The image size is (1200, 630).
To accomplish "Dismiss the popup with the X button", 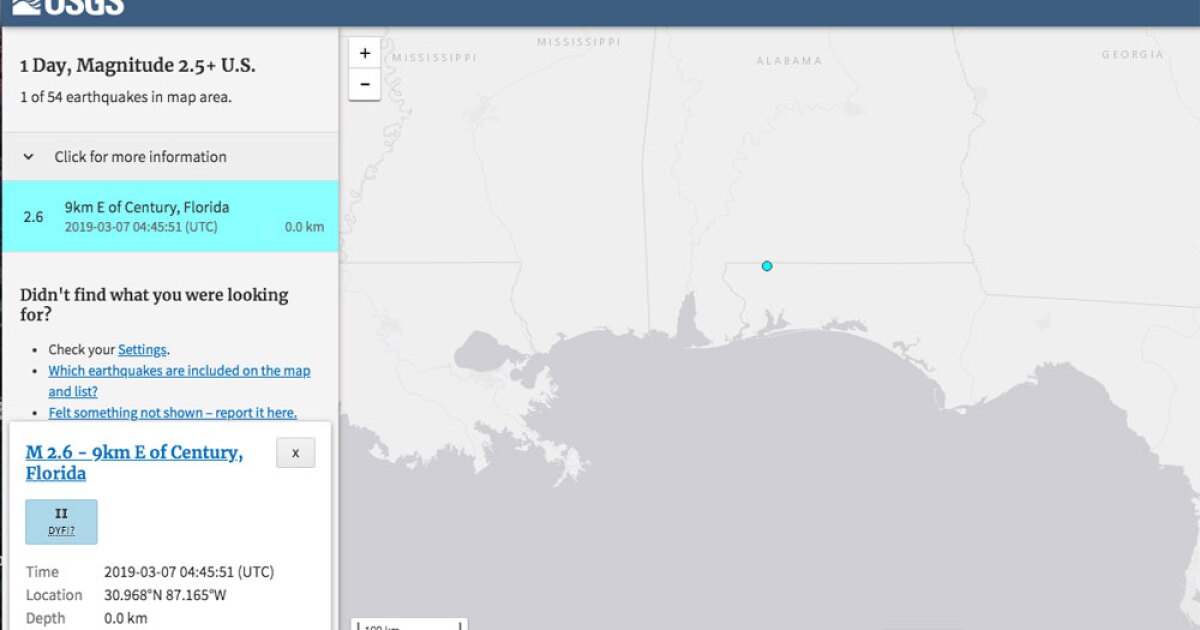I will (x=295, y=453).
